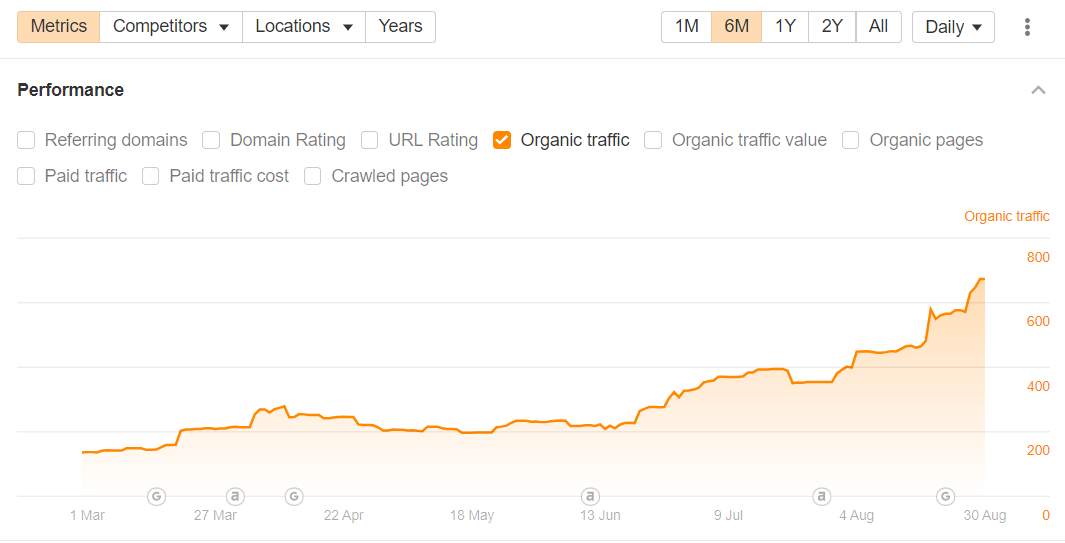This screenshot has height=543, width=1065.
Task: Enable the Paid traffic checkbox
Action: [x=26, y=176]
